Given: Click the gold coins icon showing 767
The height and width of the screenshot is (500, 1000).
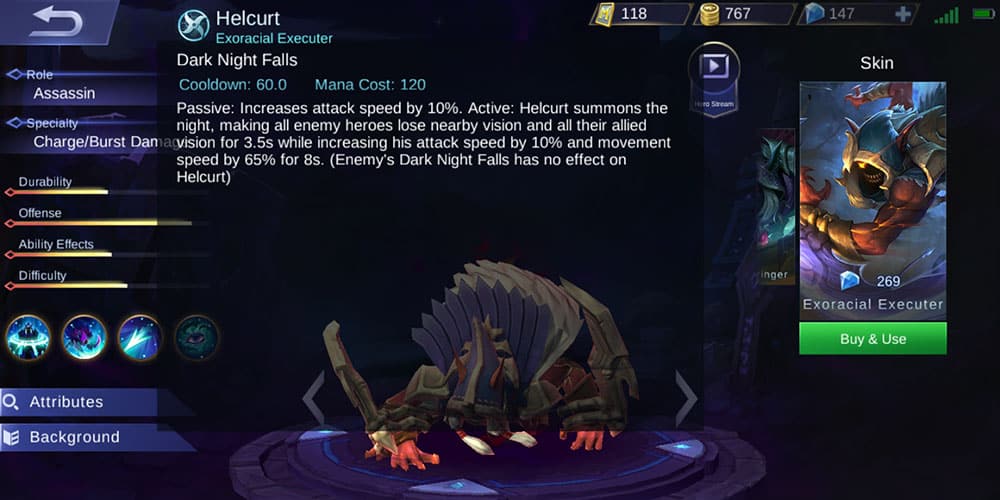Looking at the screenshot, I should click(x=709, y=14).
